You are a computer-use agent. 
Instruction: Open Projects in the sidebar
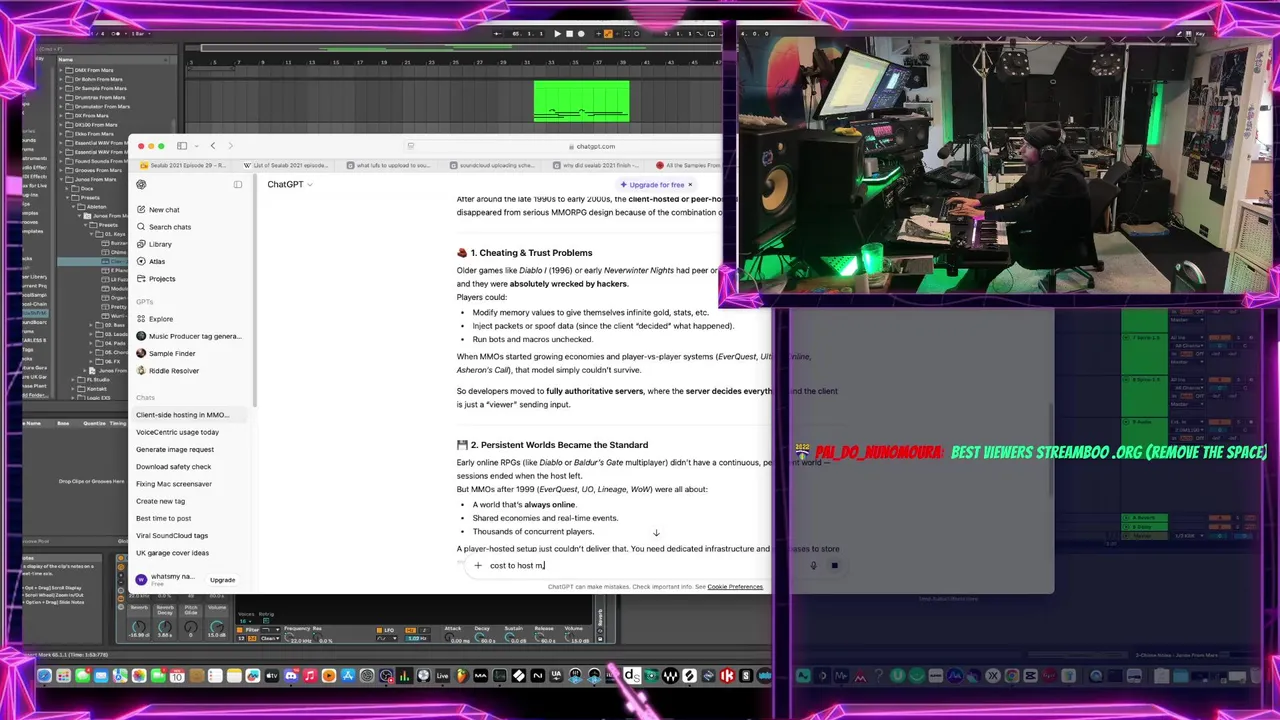click(x=162, y=279)
